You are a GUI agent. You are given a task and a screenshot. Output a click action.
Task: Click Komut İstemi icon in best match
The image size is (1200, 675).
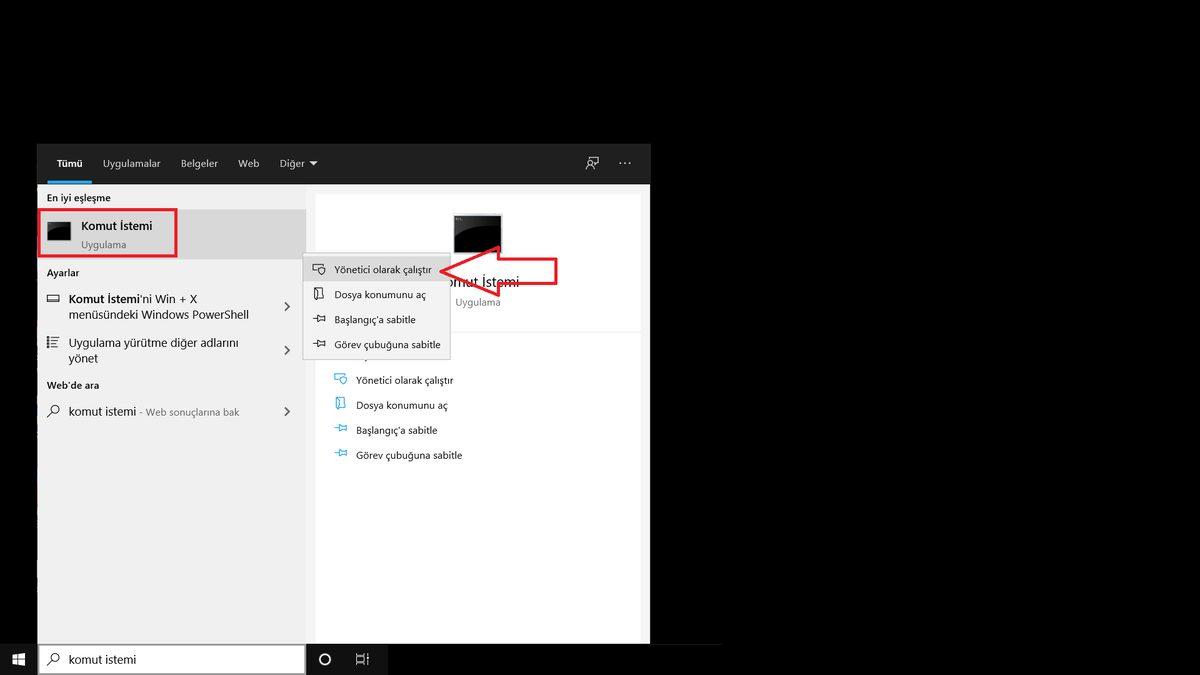pyautogui.click(x=59, y=232)
